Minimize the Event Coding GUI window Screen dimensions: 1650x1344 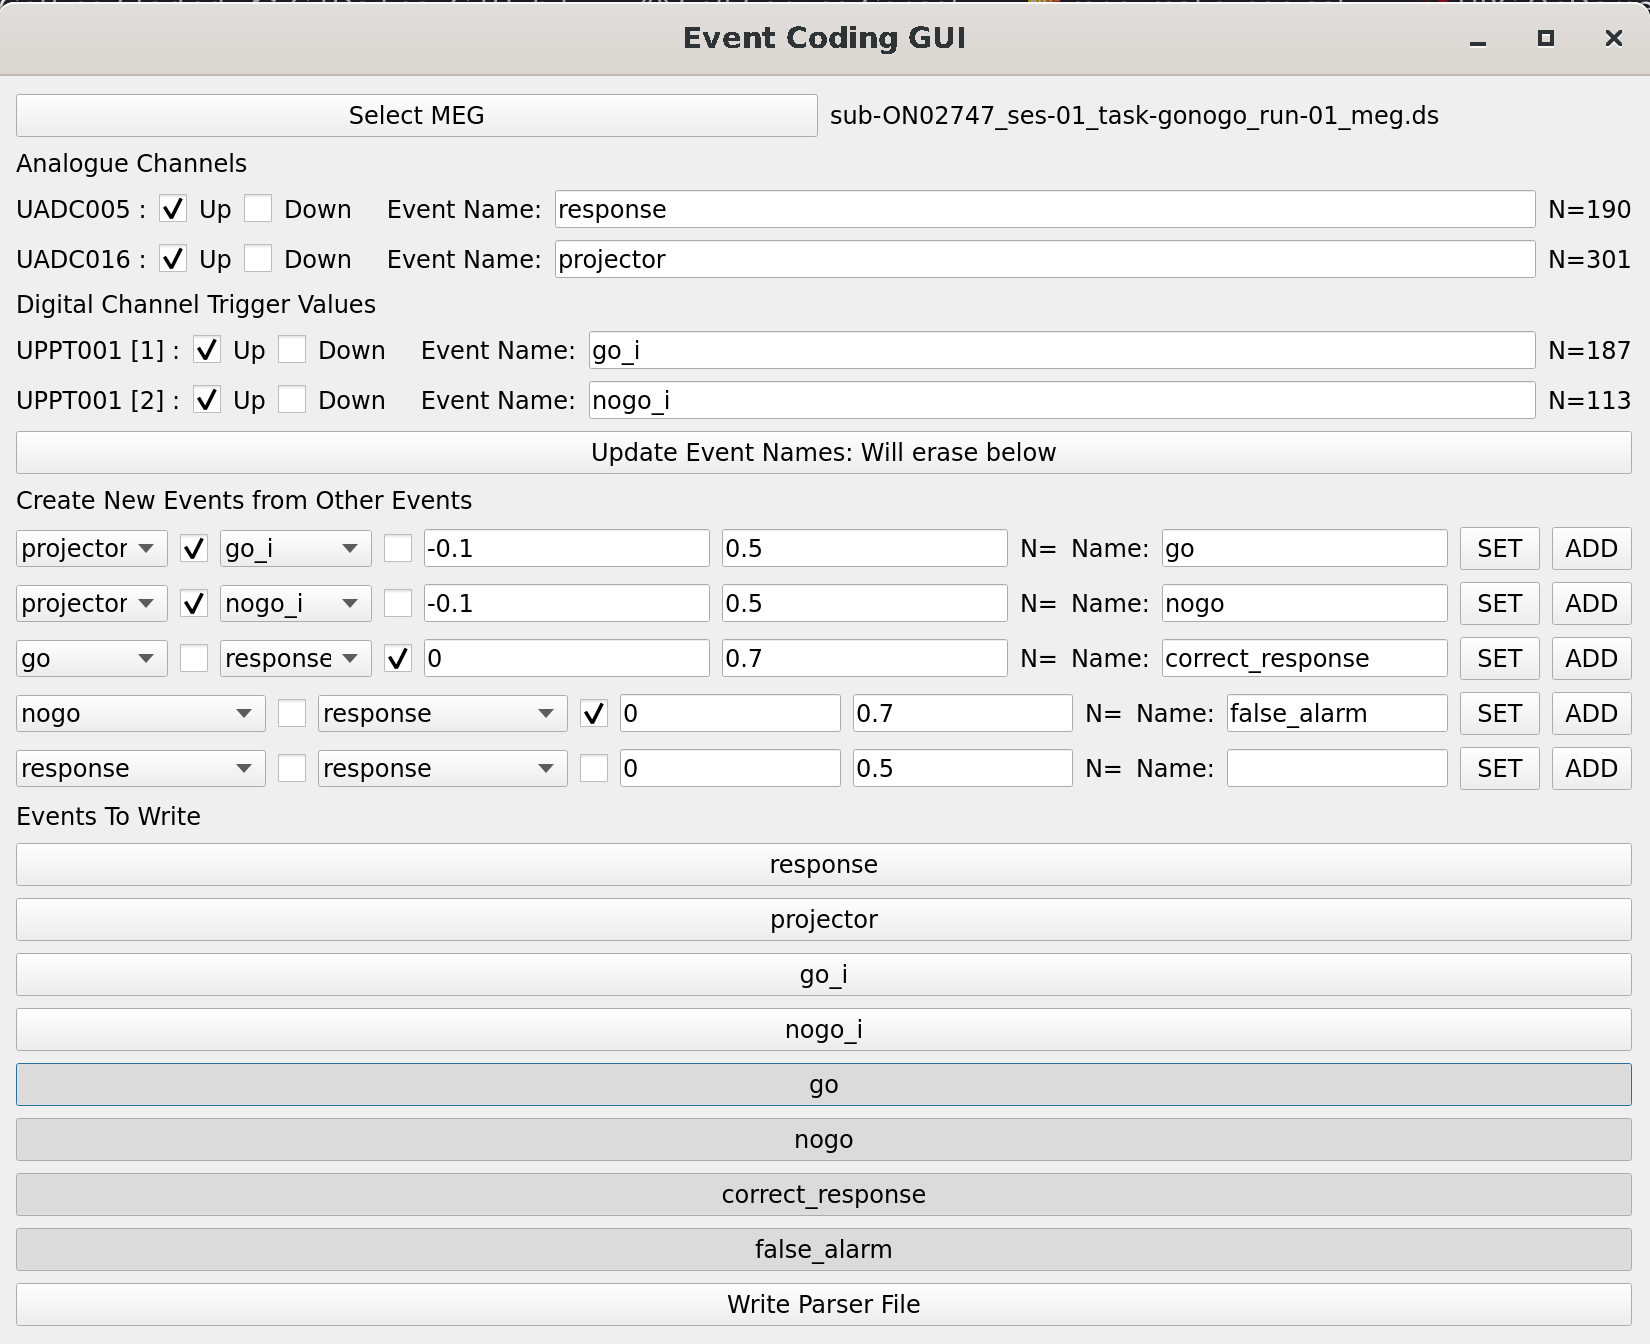(x=1477, y=40)
